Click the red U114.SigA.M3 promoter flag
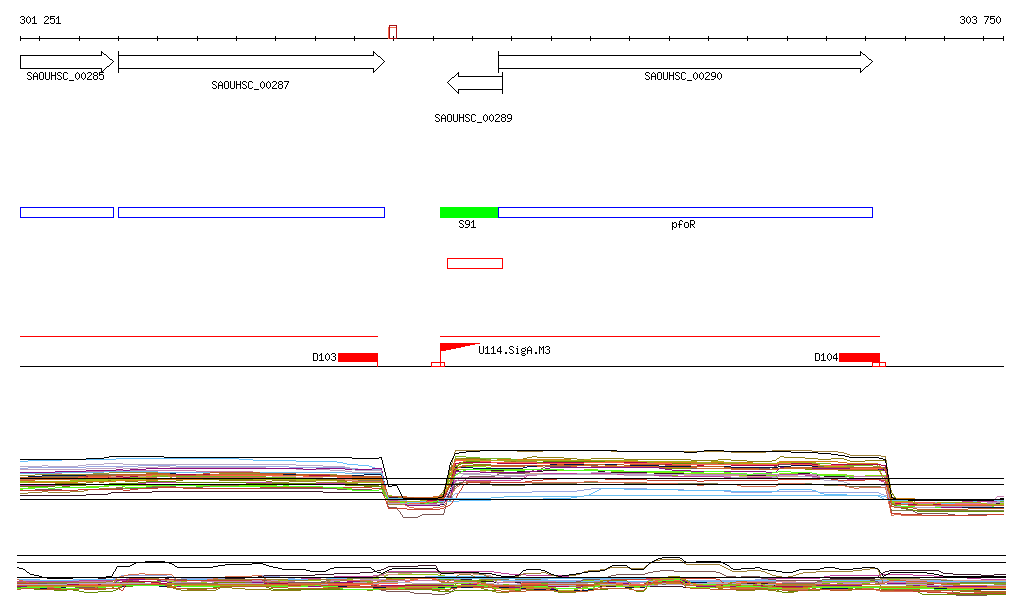This screenshot has height=611, width=1024. [455, 349]
